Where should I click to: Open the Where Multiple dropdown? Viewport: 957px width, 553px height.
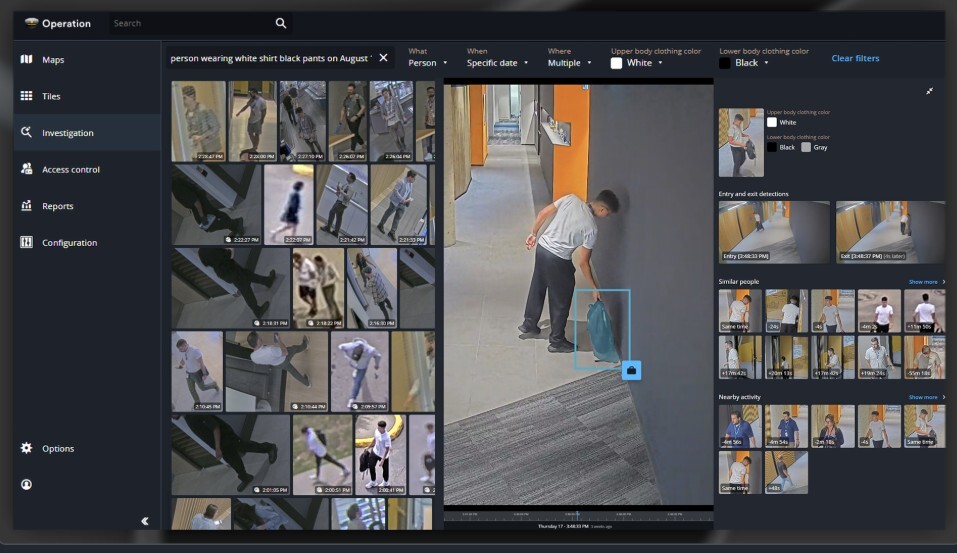[x=569, y=63]
